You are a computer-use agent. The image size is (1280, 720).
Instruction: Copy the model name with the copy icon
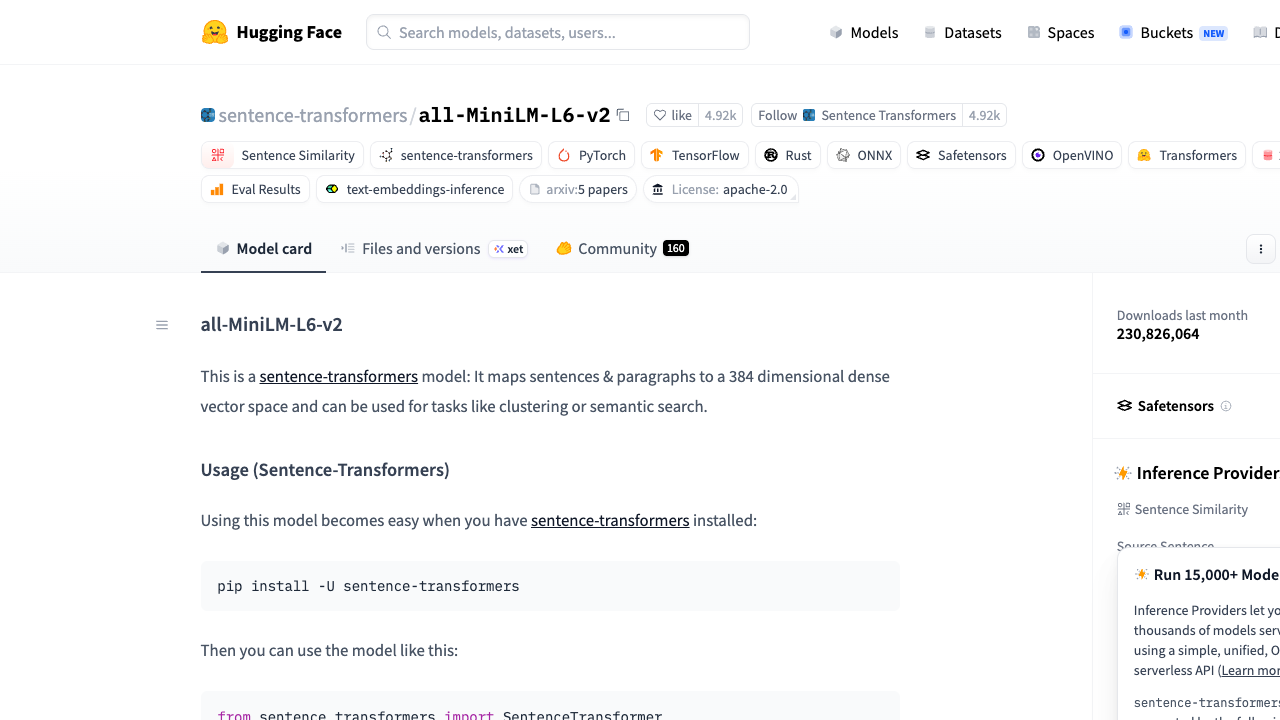point(623,115)
